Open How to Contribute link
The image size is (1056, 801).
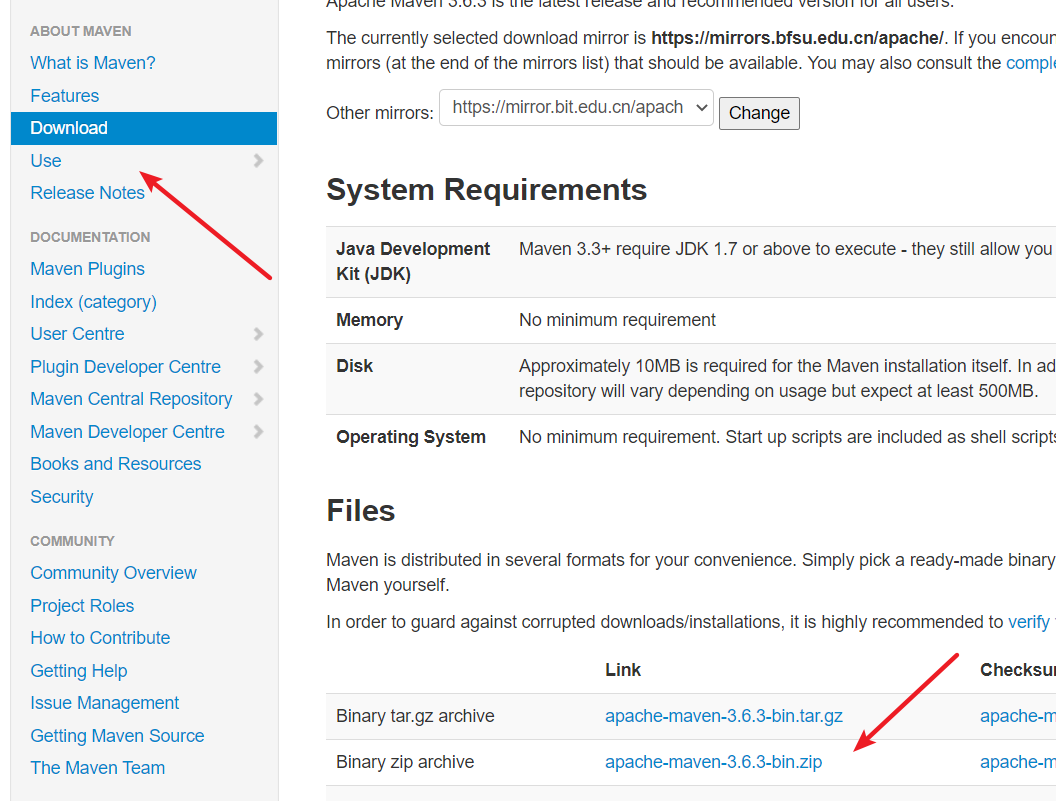pos(100,638)
